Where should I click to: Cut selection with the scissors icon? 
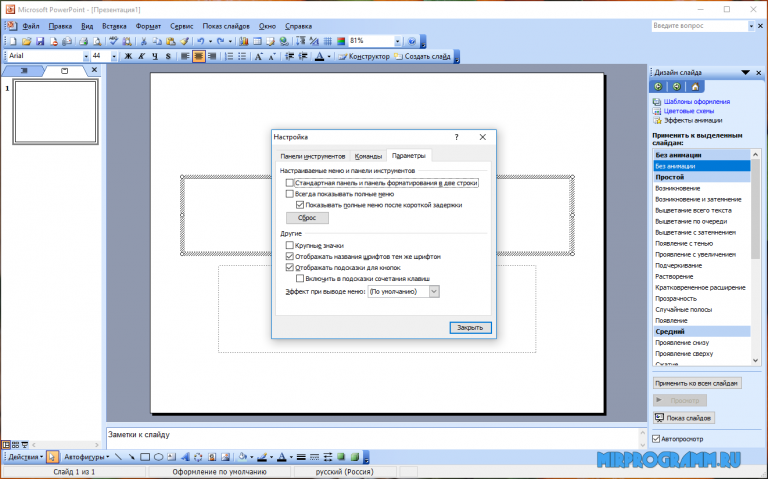coord(144,42)
